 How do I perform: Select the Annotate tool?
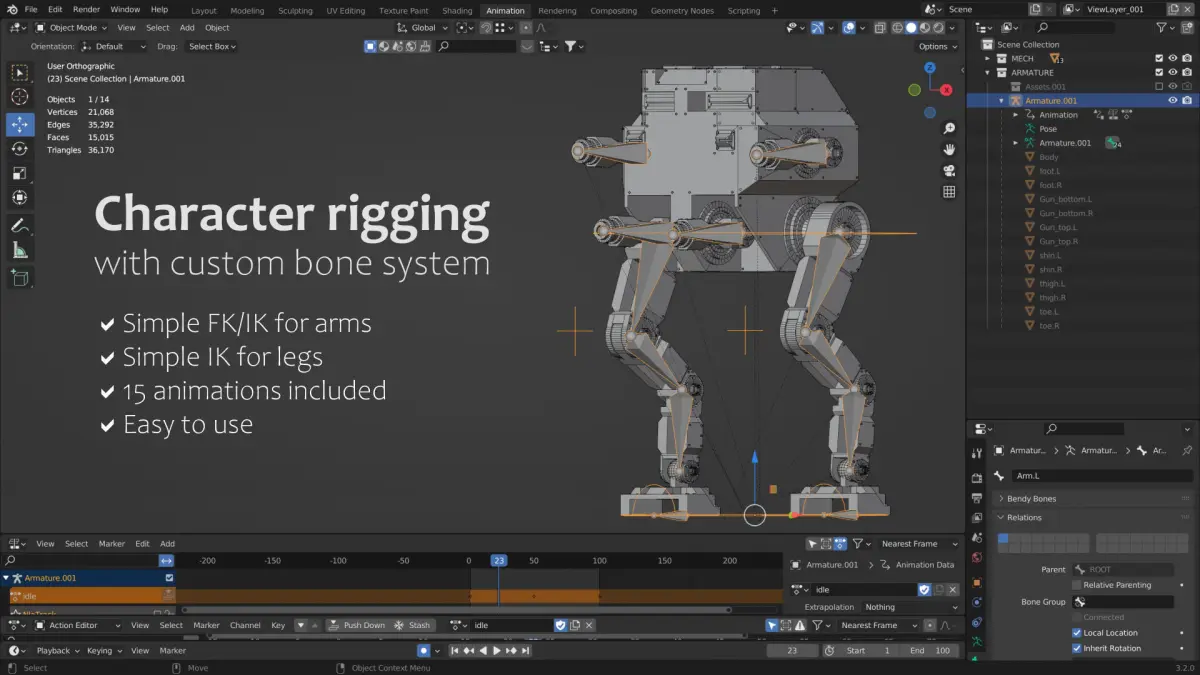tap(20, 226)
